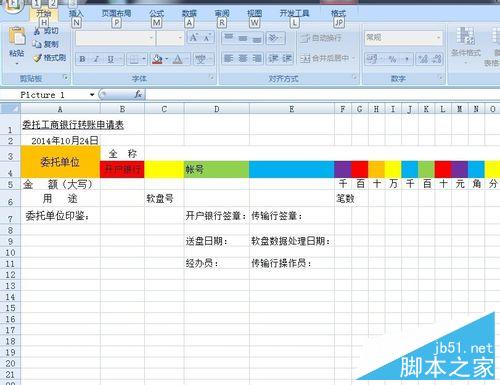Click the select-all corner button
The height and width of the screenshot is (385, 500).
10,109
